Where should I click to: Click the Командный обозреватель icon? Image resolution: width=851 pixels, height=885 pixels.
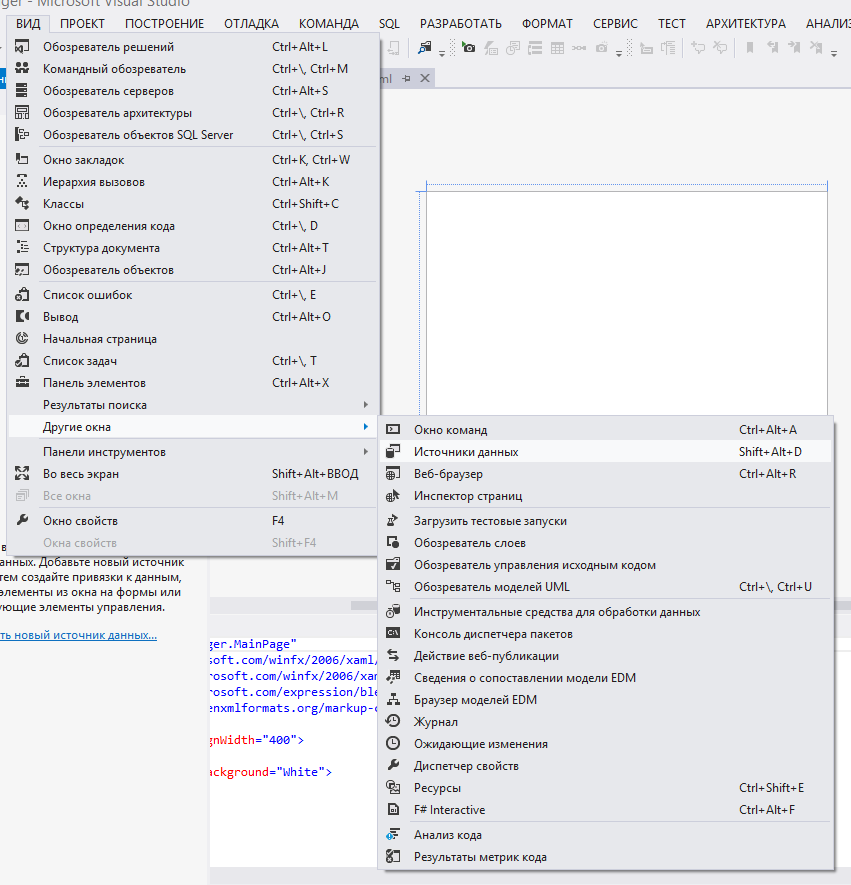[x=22, y=69]
